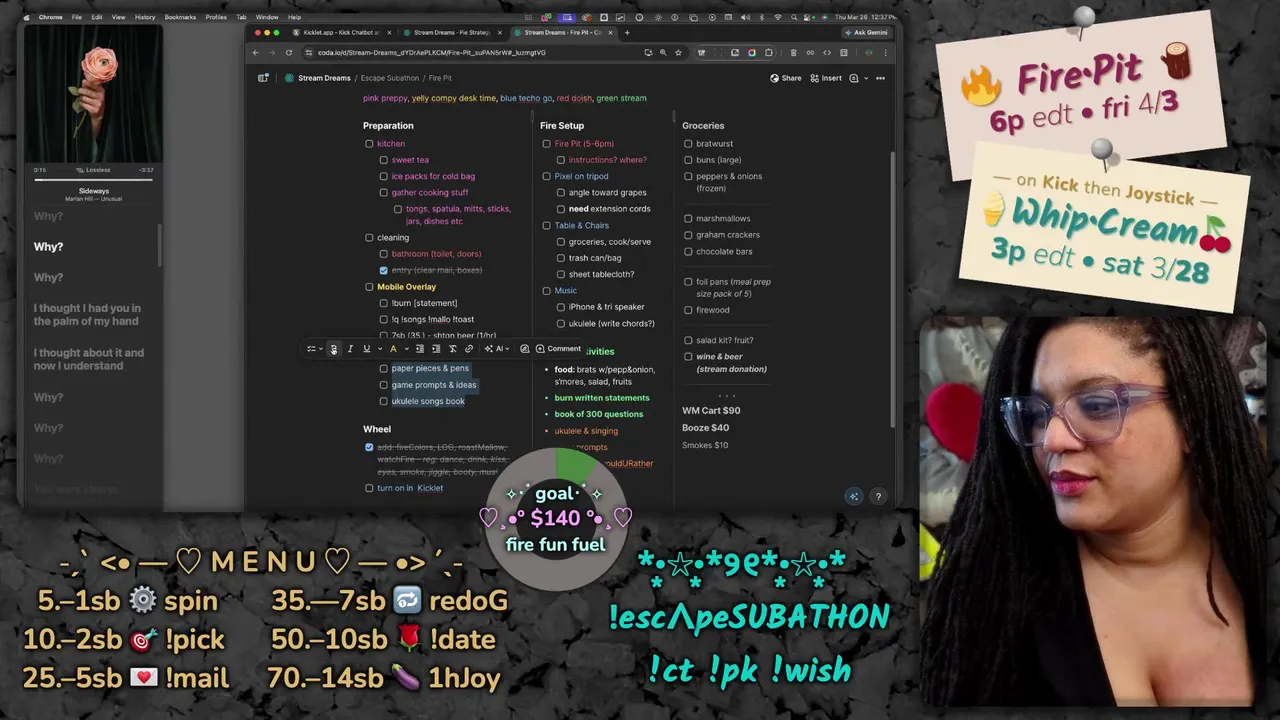Open the Insert menu in Coda

click(826, 78)
